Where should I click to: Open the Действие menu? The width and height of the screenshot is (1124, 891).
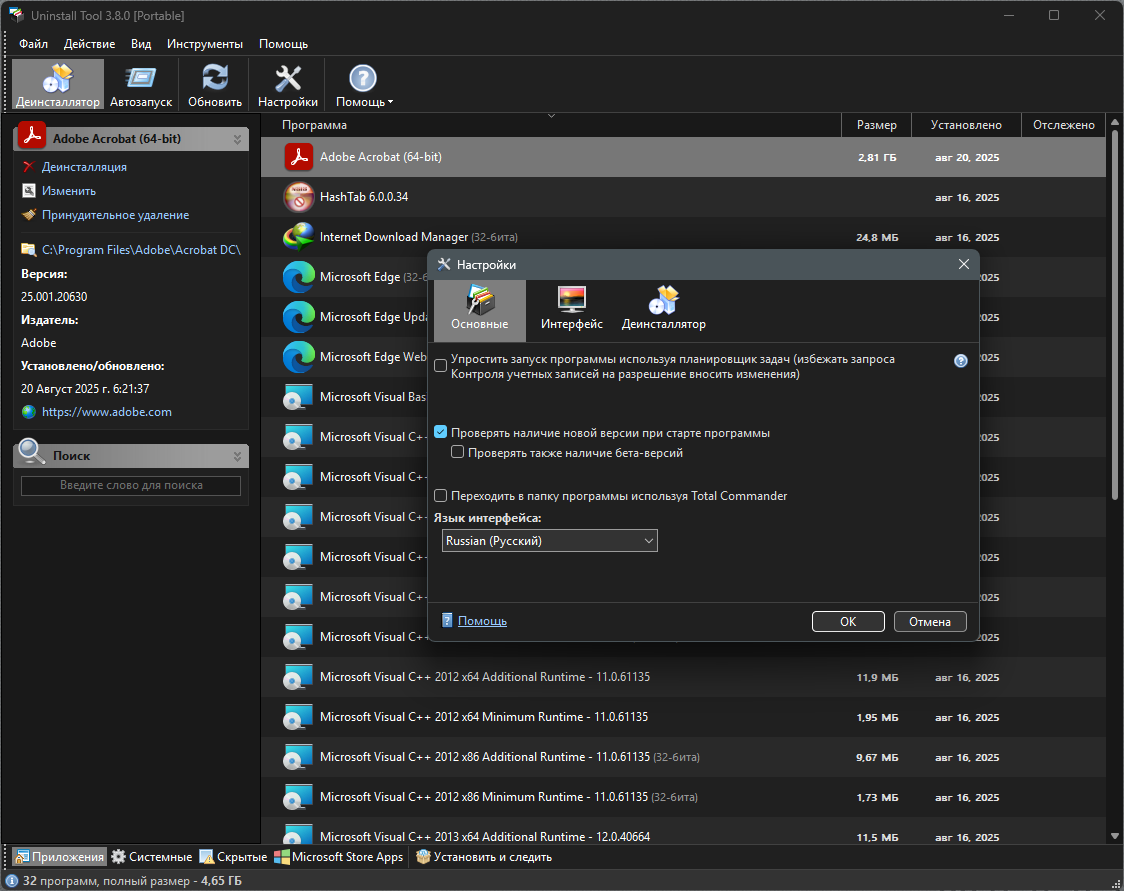pos(89,44)
